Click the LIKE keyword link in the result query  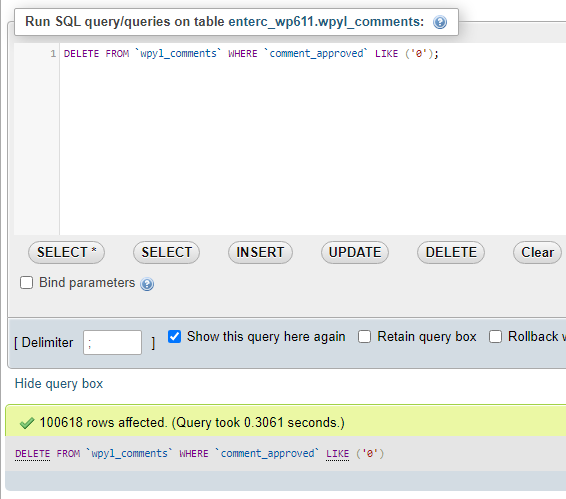click(338, 454)
